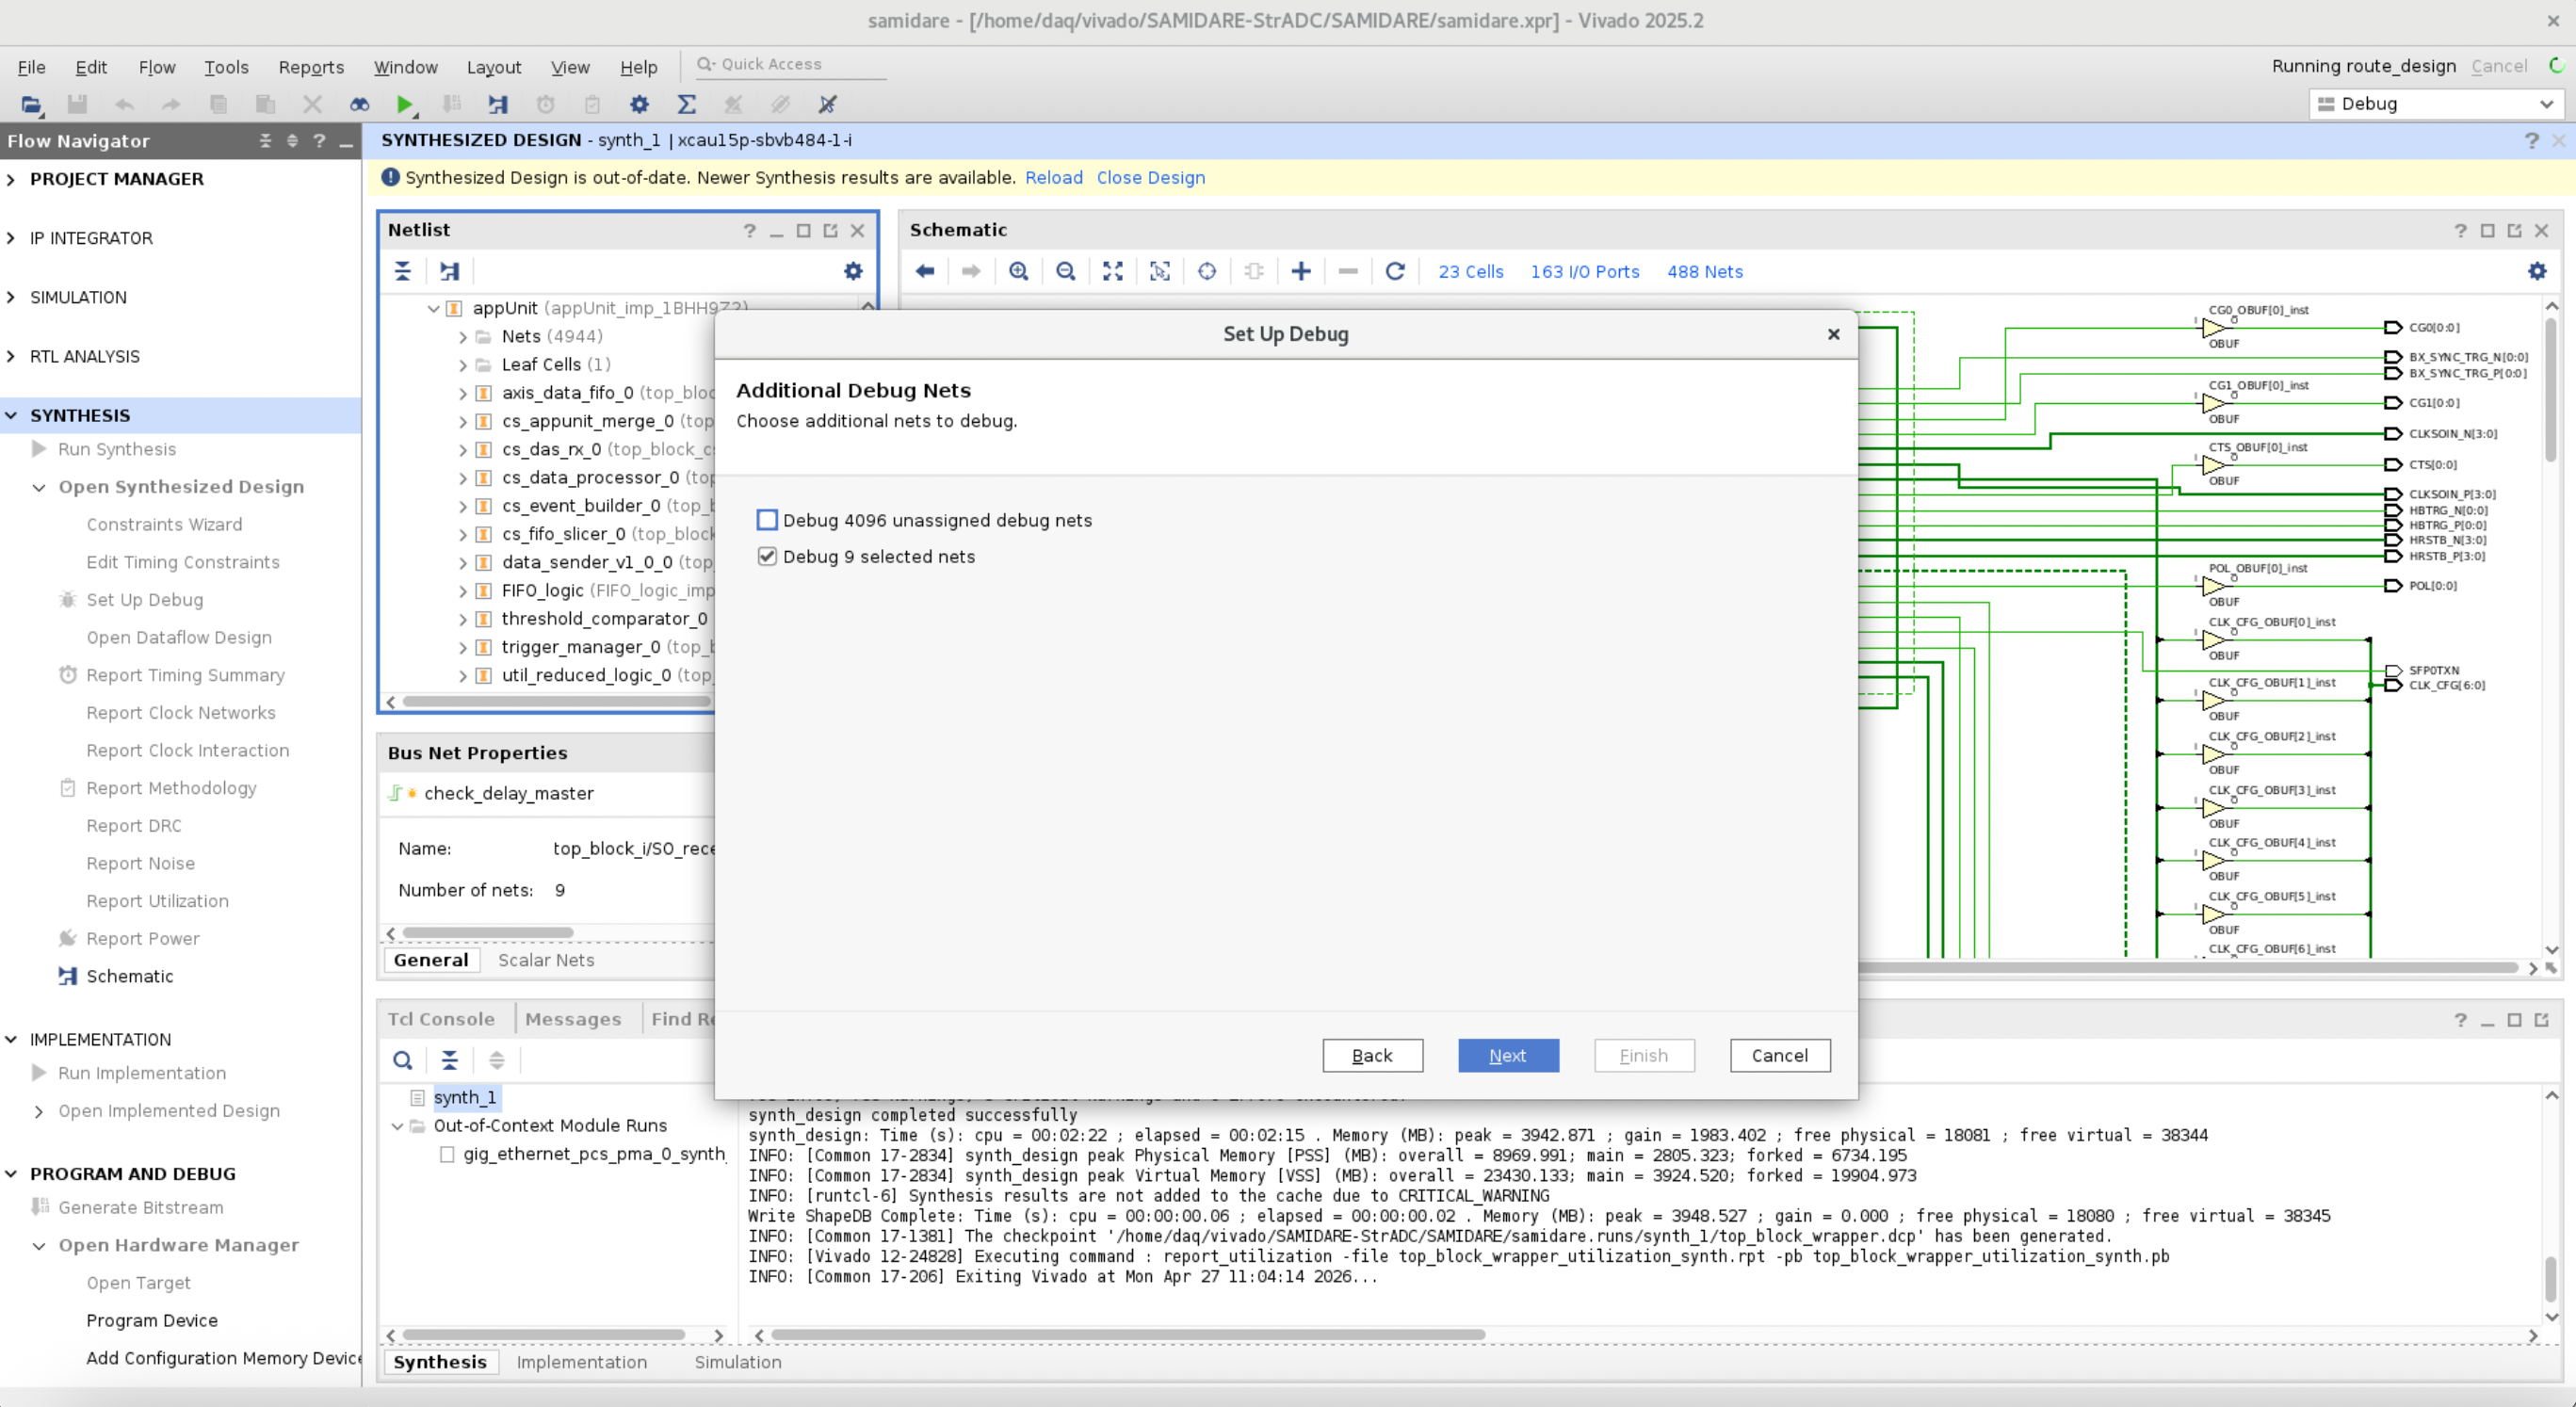
Task: Click the green Run play icon in toolbar
Action: tap(404, 104)
